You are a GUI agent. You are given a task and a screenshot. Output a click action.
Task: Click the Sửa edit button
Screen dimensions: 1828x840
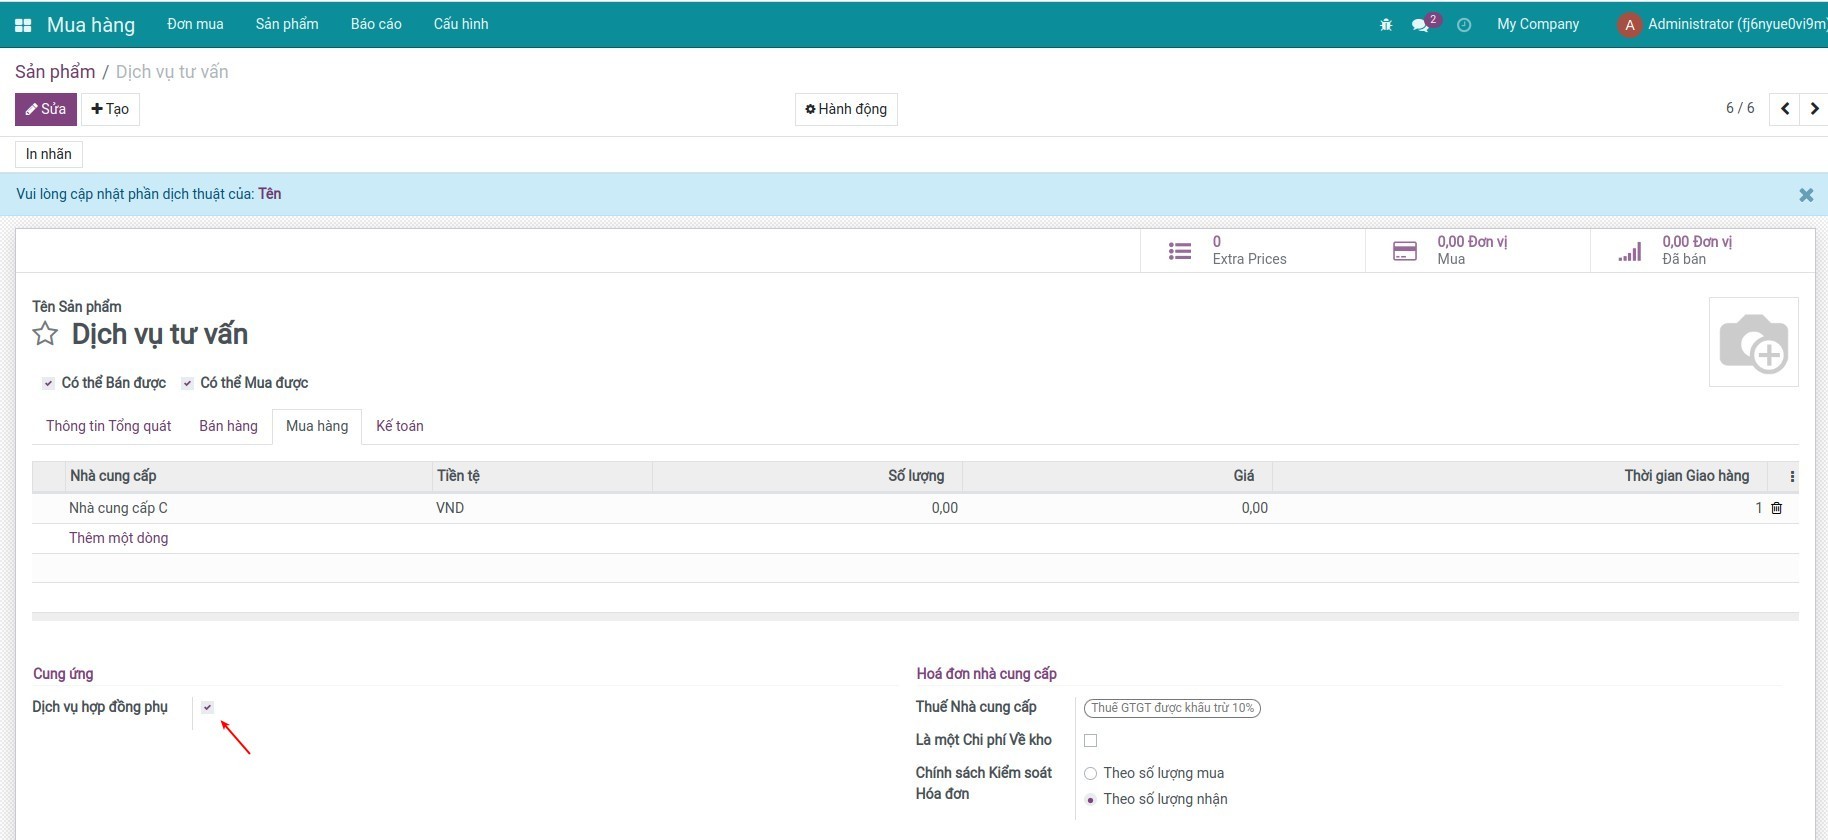click(x=46, y=109)
